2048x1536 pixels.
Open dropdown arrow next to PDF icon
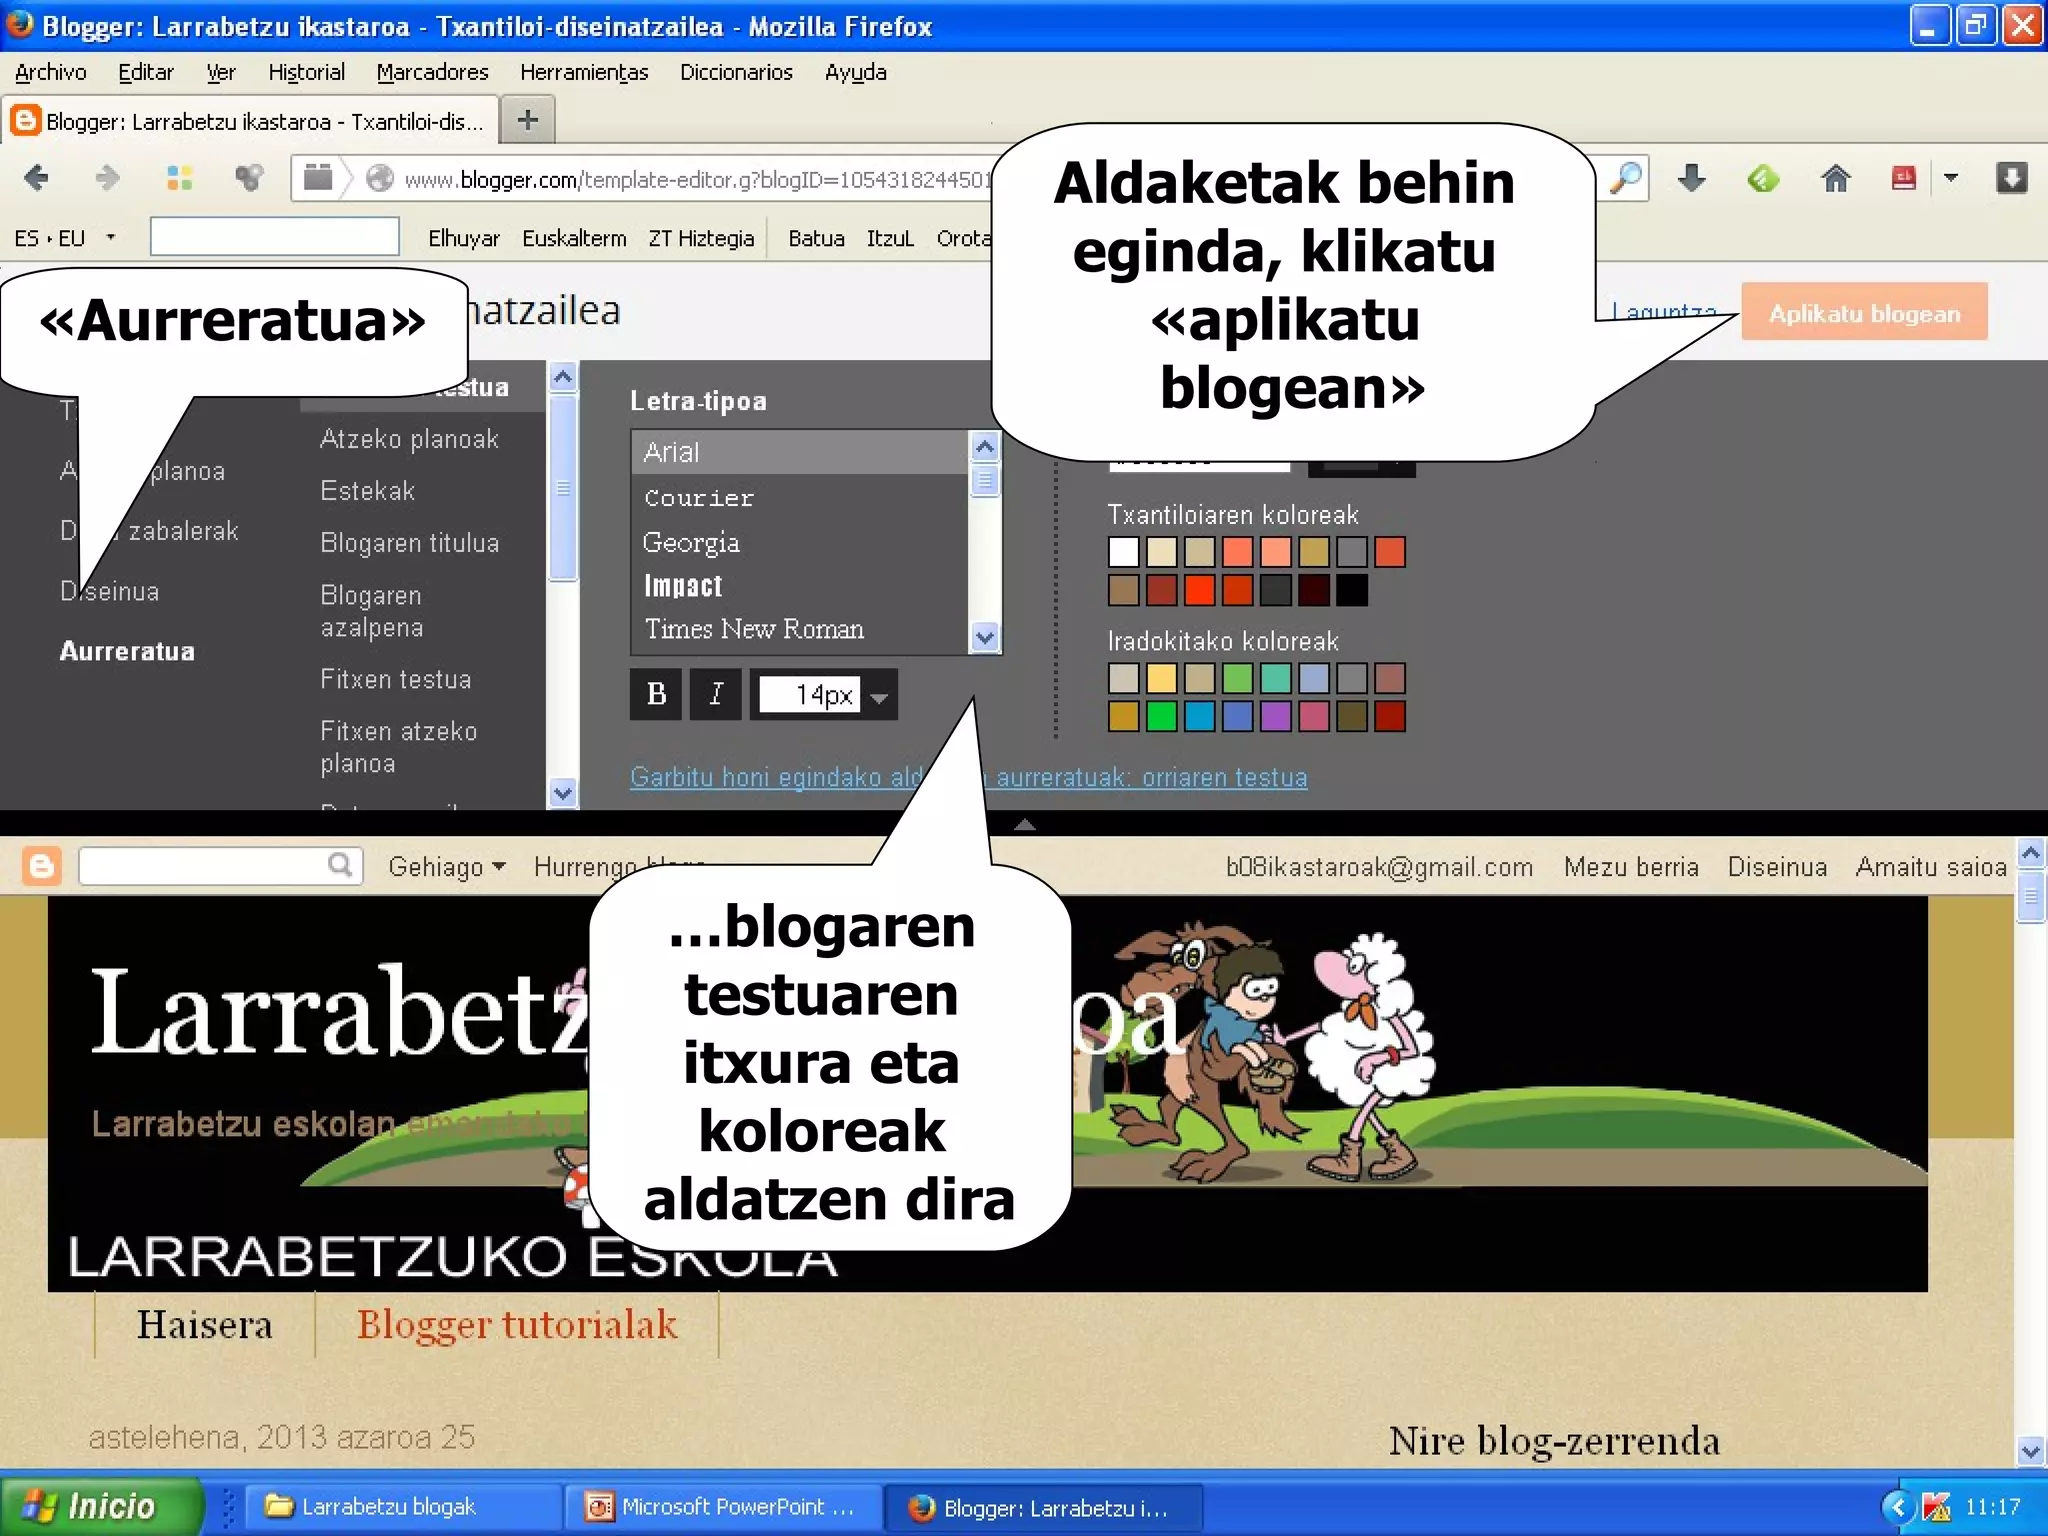coord(1950,179)
